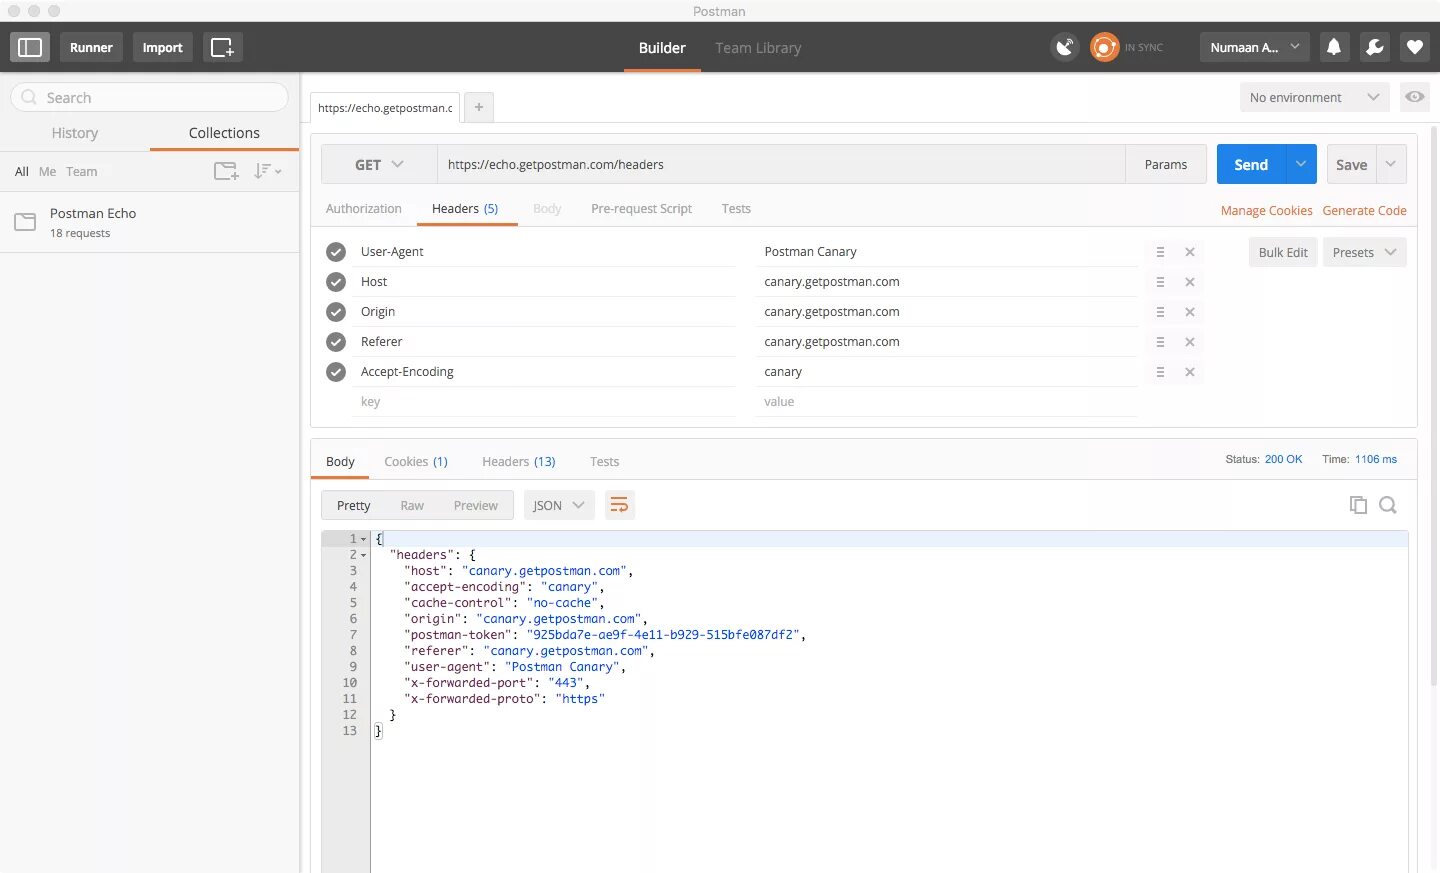
Task: Click the Import button
Action: coord(163,47)
